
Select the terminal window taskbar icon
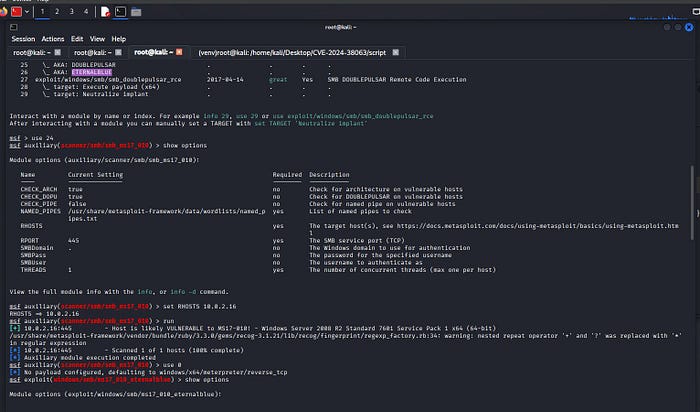(x=121, y=12)
